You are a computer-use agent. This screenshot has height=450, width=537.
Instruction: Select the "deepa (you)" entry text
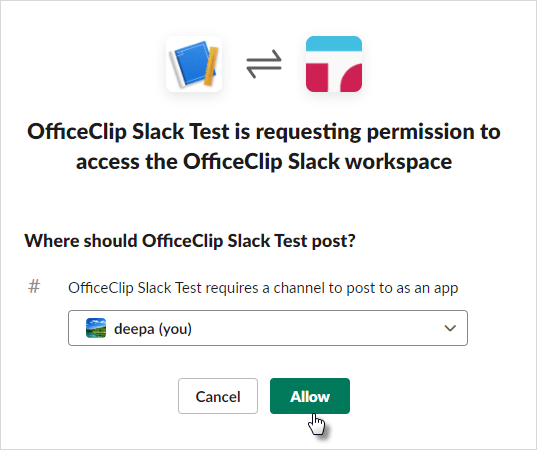coord(153,329)
